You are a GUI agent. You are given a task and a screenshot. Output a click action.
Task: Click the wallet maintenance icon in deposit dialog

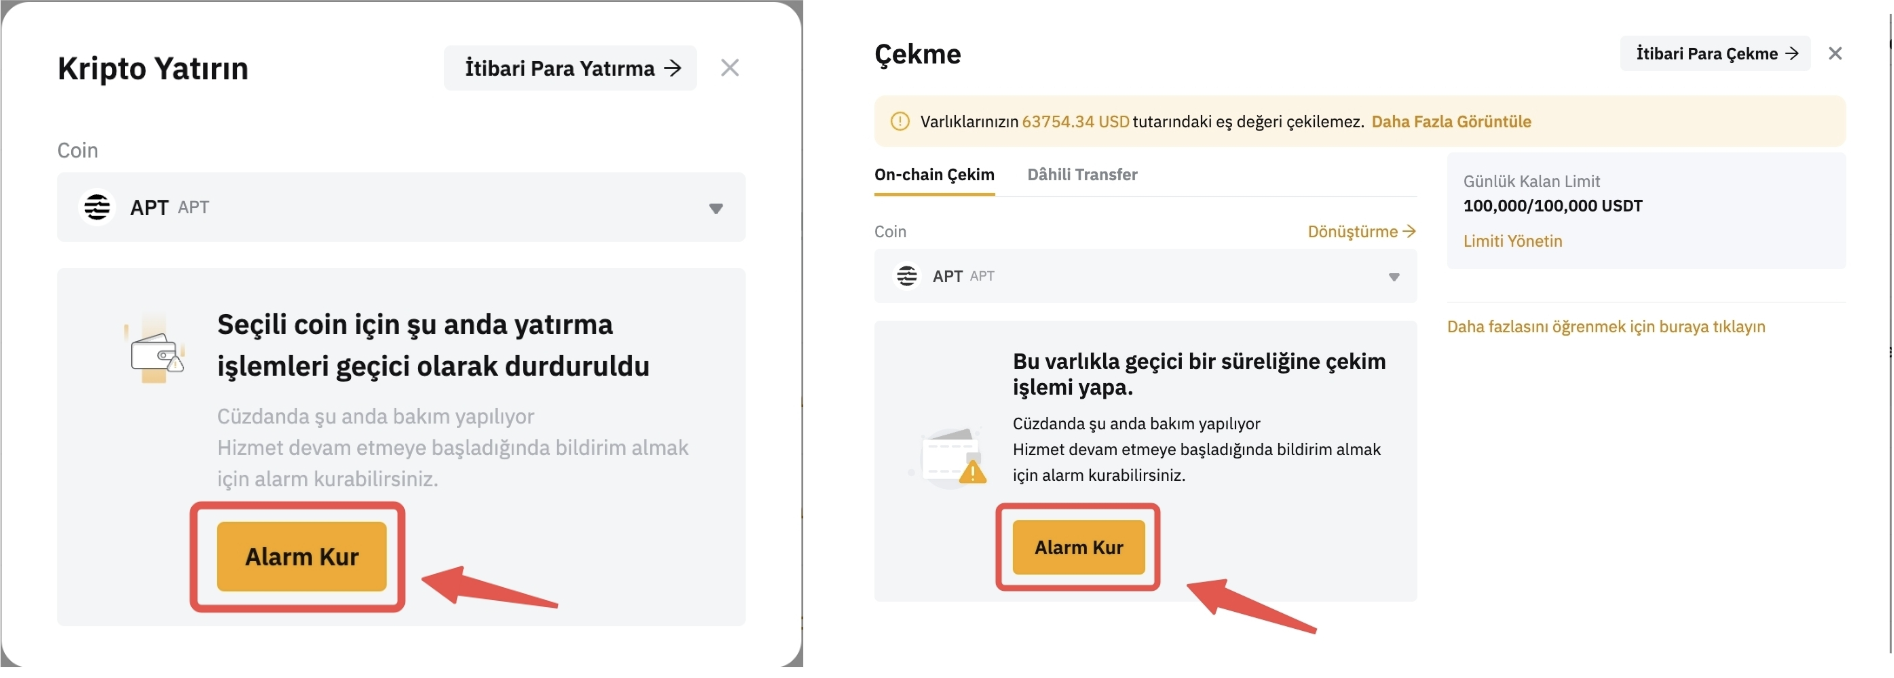coord(156,351)
